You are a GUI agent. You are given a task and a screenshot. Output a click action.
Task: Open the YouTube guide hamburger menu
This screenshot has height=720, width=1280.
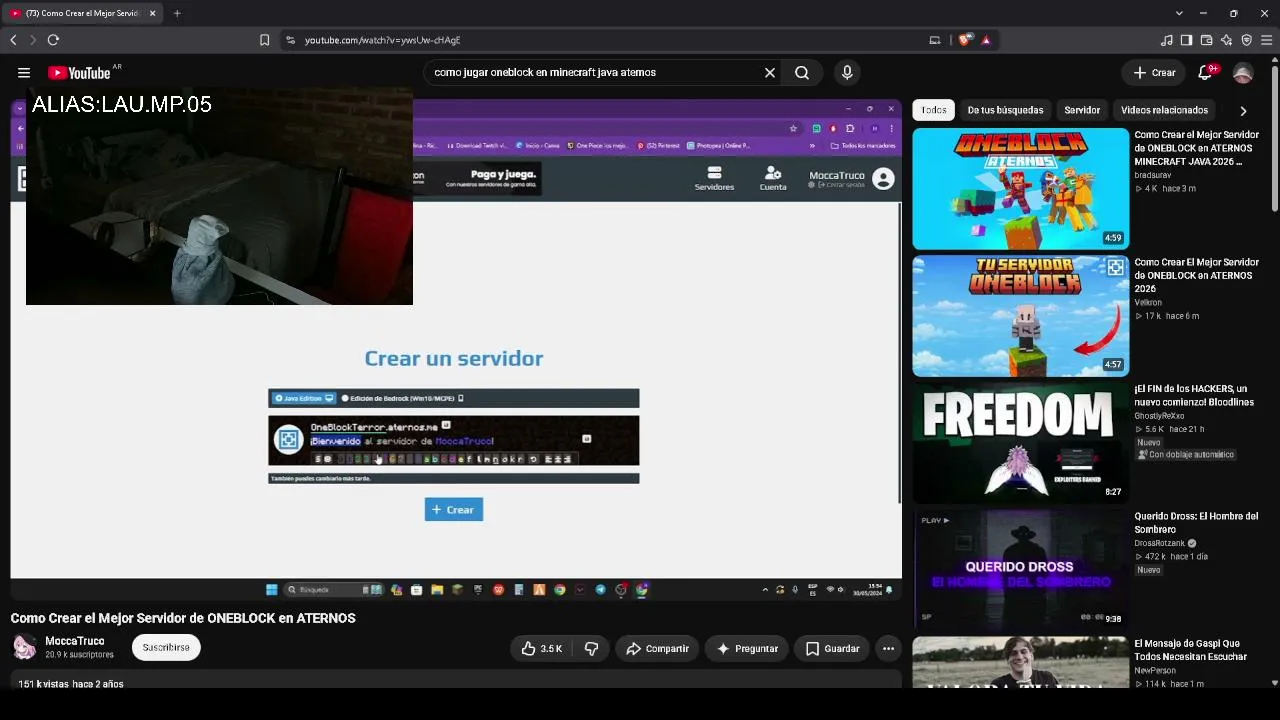click(x=24, y=72)
